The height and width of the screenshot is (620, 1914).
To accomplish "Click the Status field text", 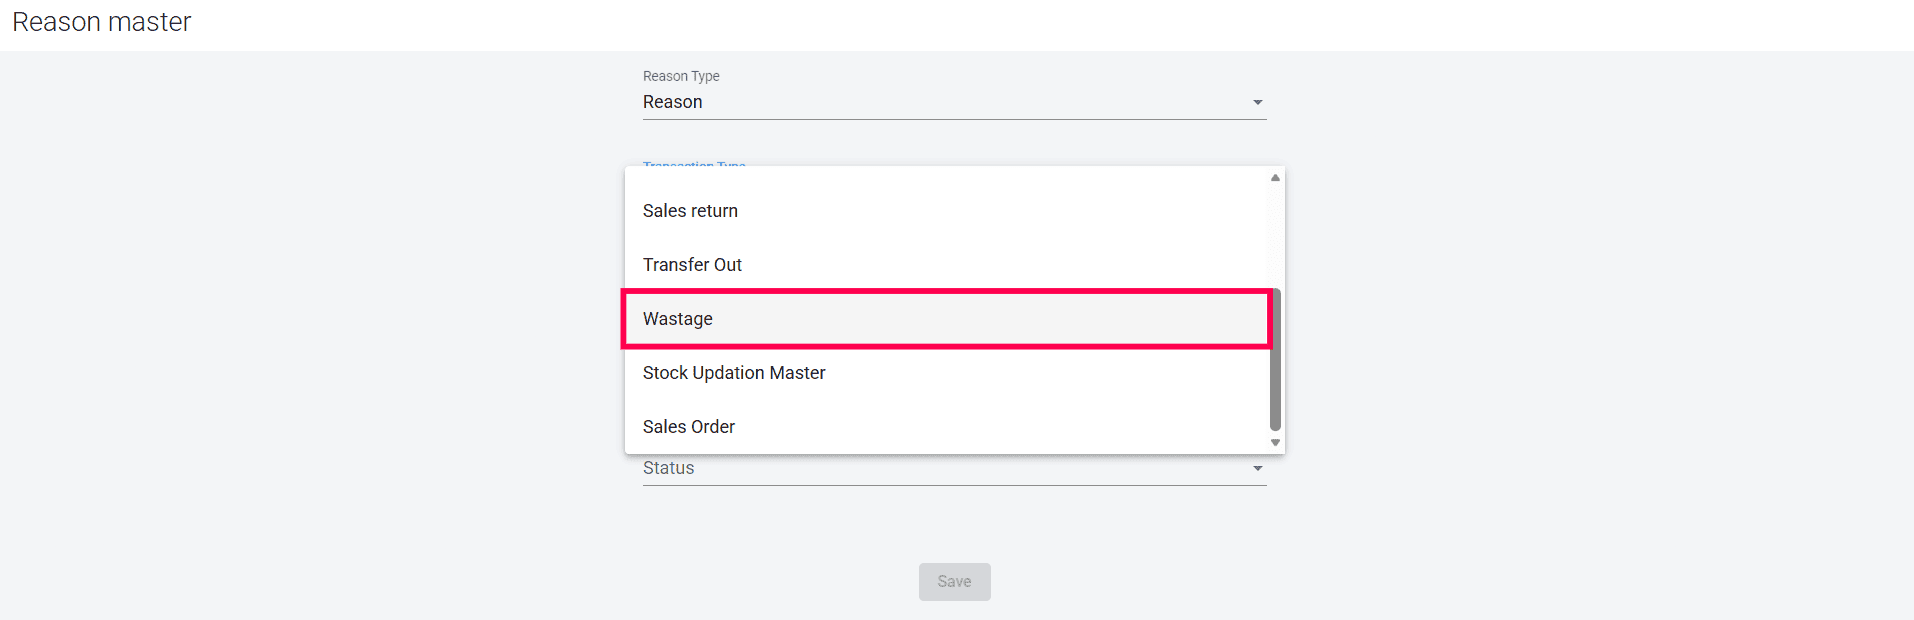I will pyautogui.click(x=669, y=469).
